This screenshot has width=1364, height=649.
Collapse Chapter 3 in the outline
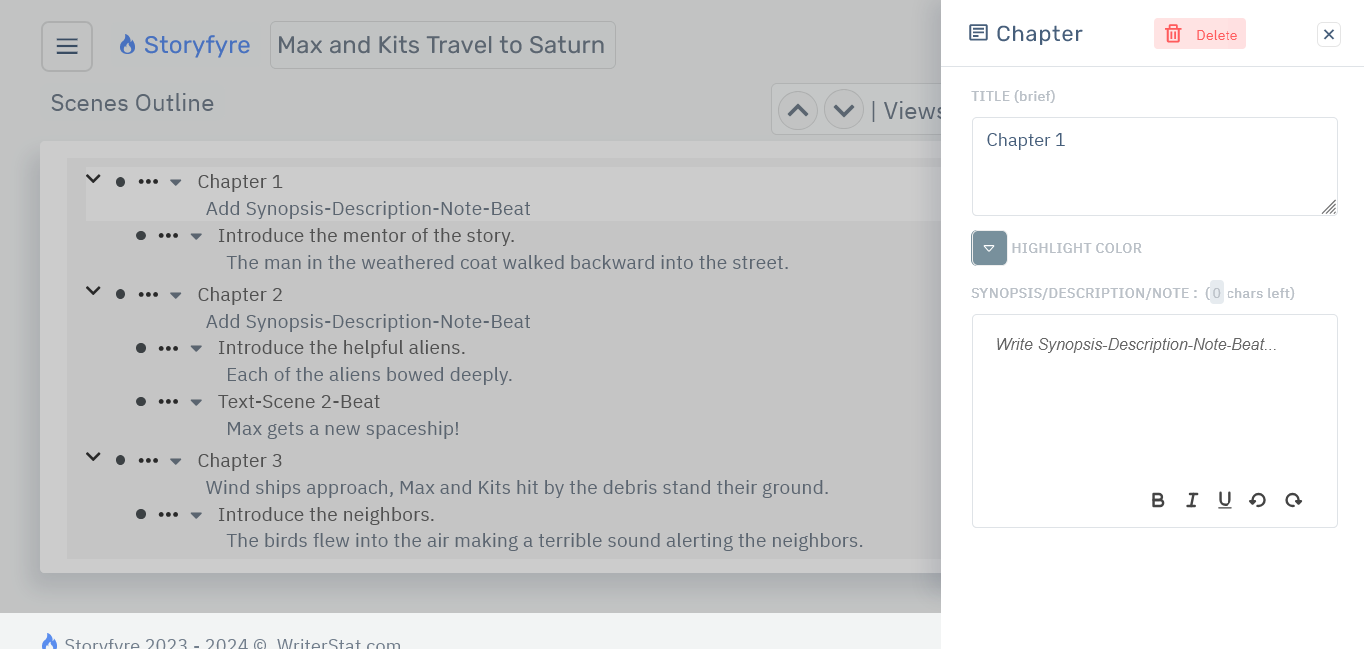[93, 457]
